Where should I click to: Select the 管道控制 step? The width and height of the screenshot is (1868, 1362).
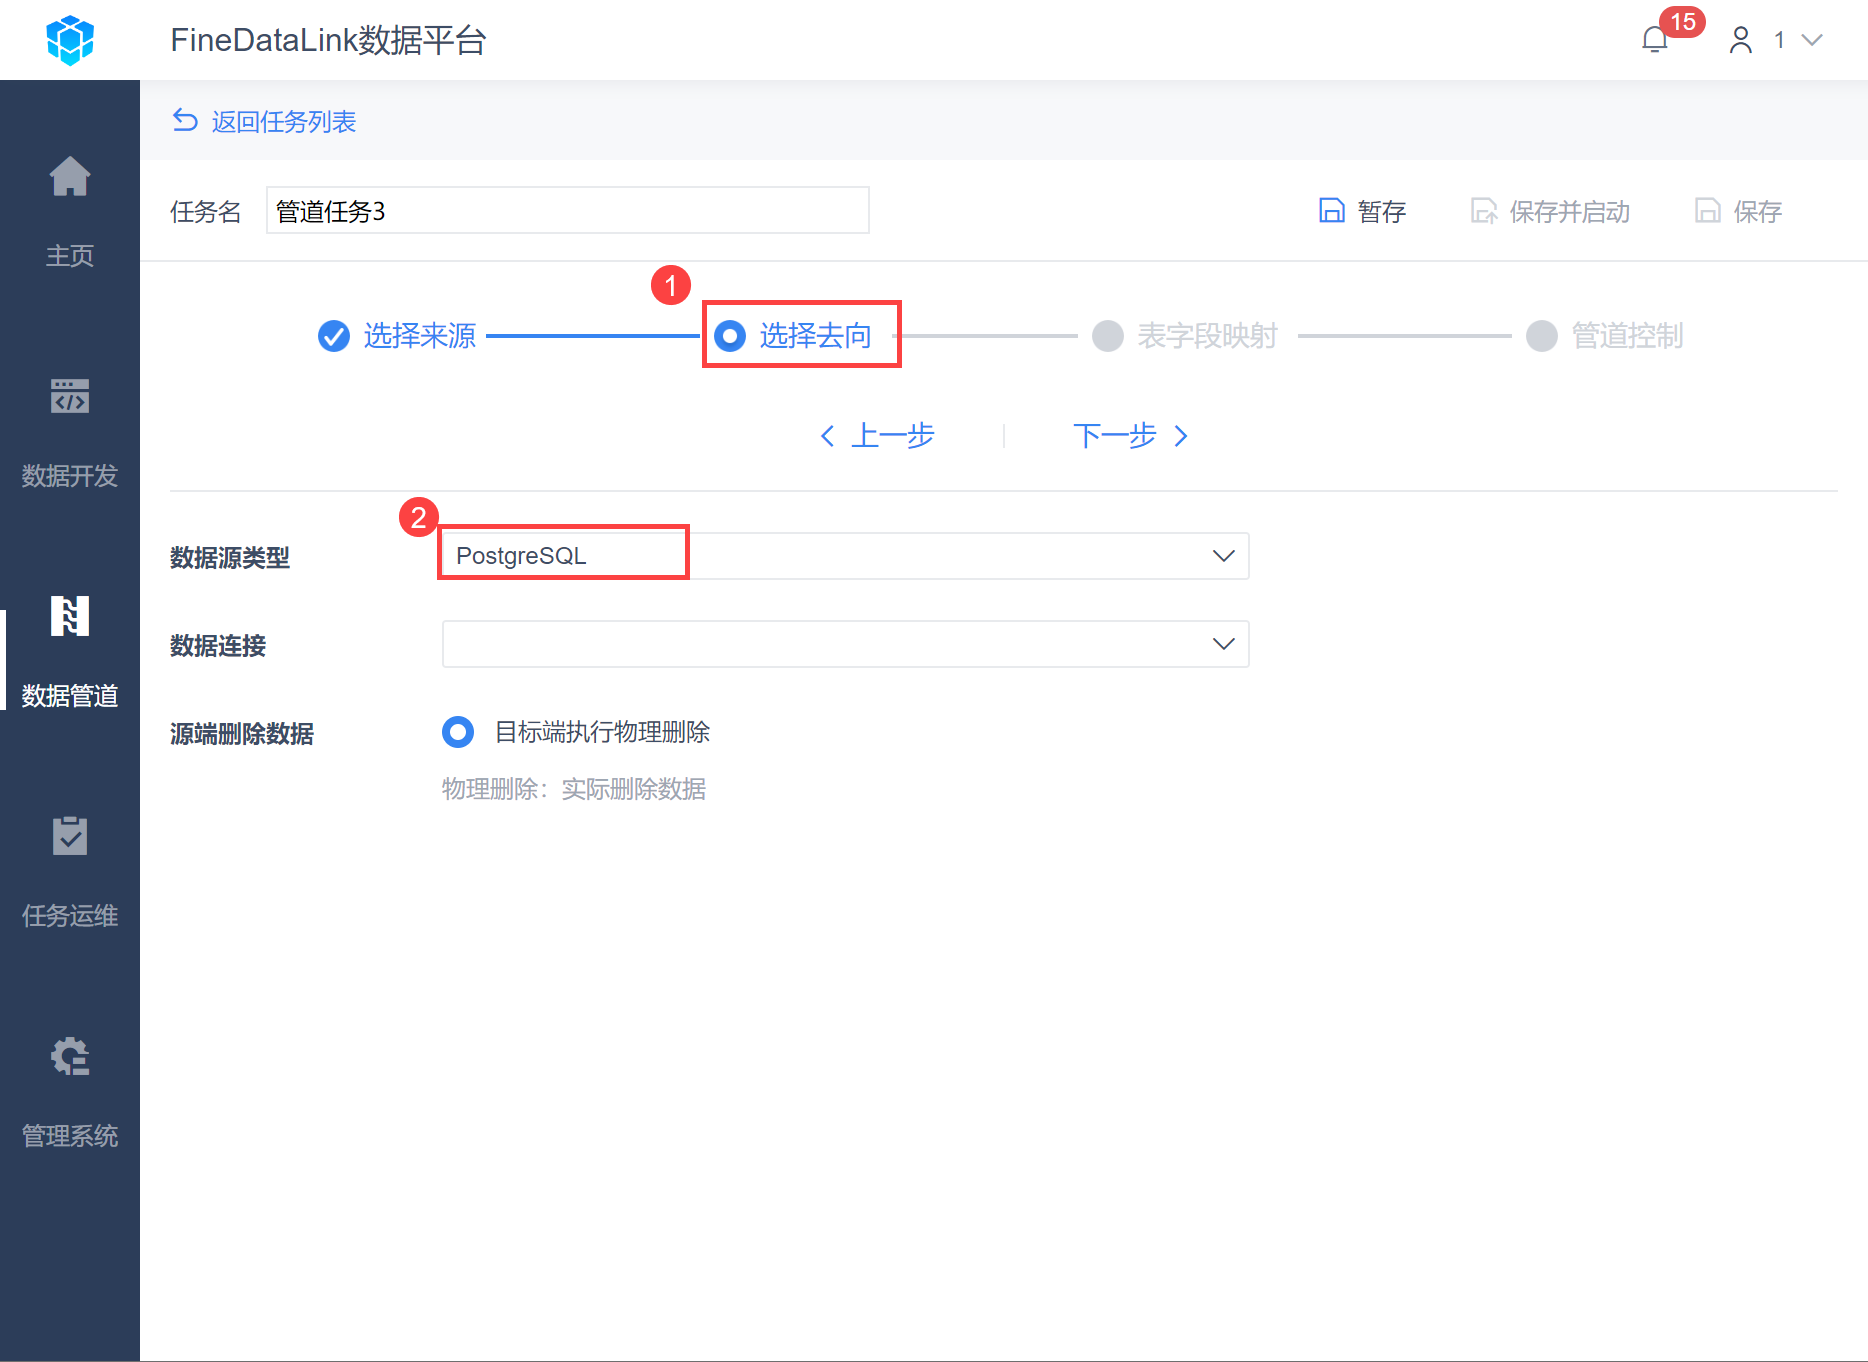1605,336
